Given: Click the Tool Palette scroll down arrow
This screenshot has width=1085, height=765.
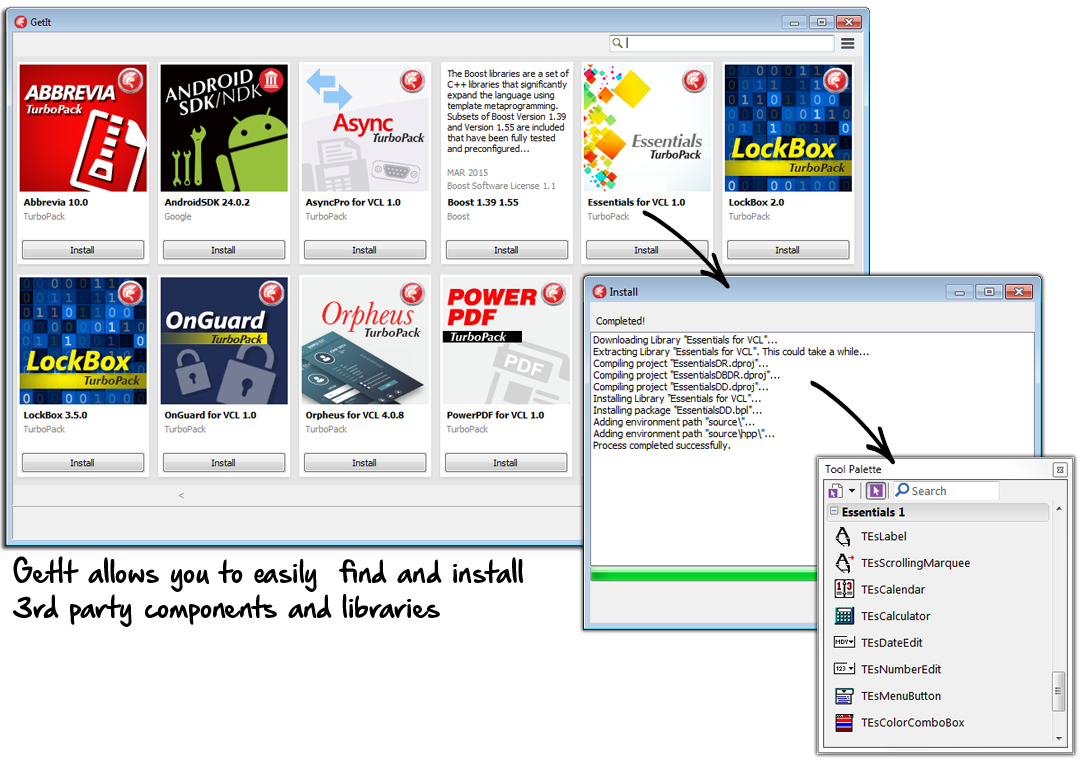Looking at the screenshot, I should click(1059, 739).
